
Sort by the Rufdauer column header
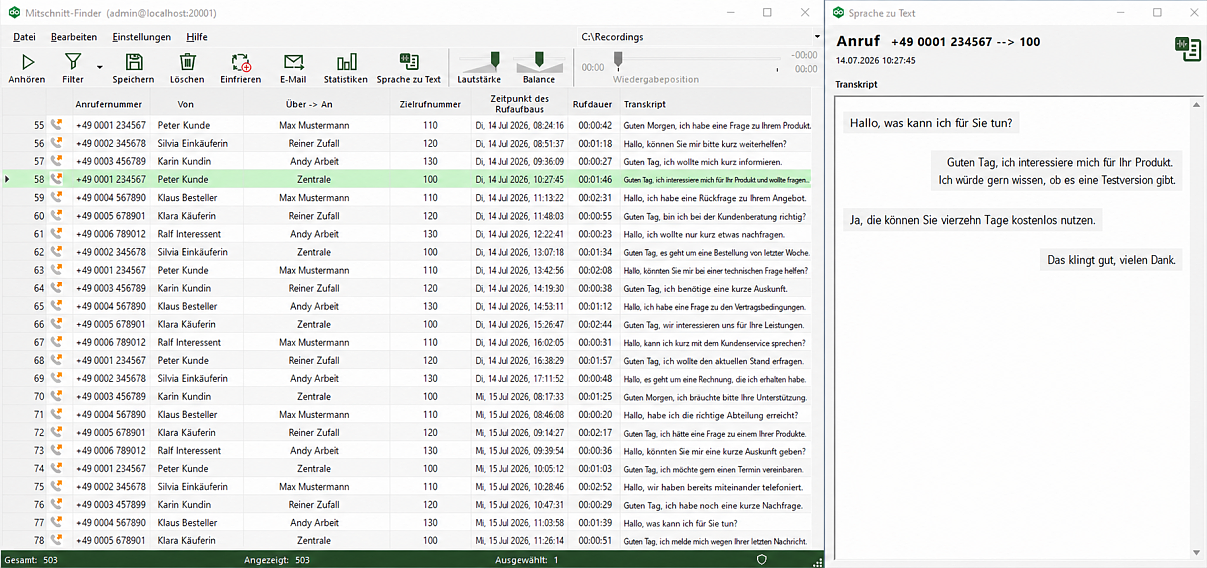click(x=592, y=104)
